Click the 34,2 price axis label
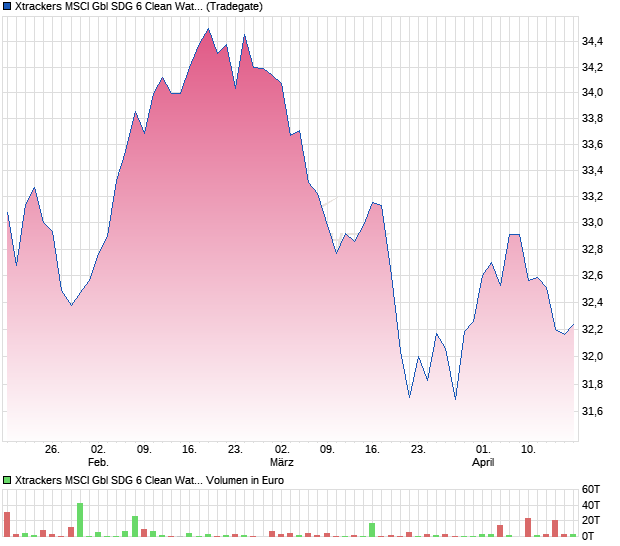 point(592,67)
